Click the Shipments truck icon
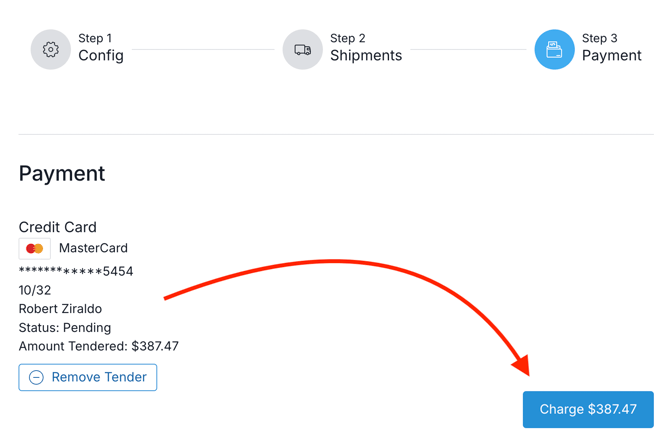 pyautogui.click(x=302, y=49)
